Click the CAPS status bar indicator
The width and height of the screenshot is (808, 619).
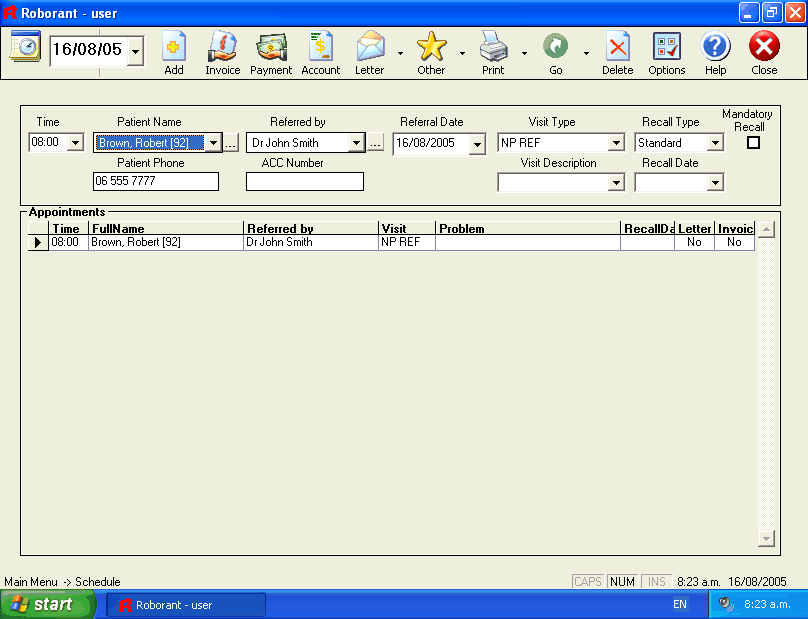coord(588,581)
